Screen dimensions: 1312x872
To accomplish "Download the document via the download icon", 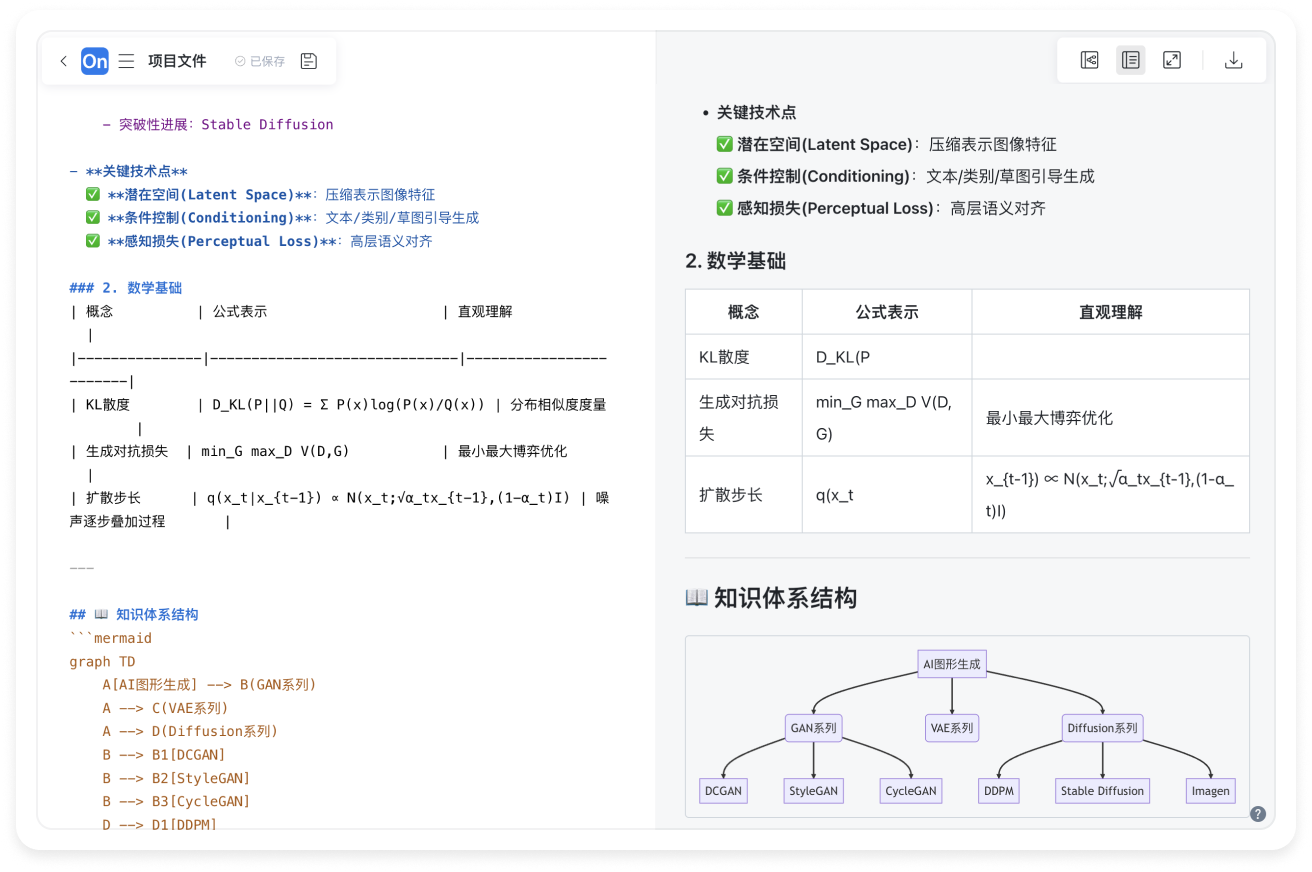I will click(1234, 60).
